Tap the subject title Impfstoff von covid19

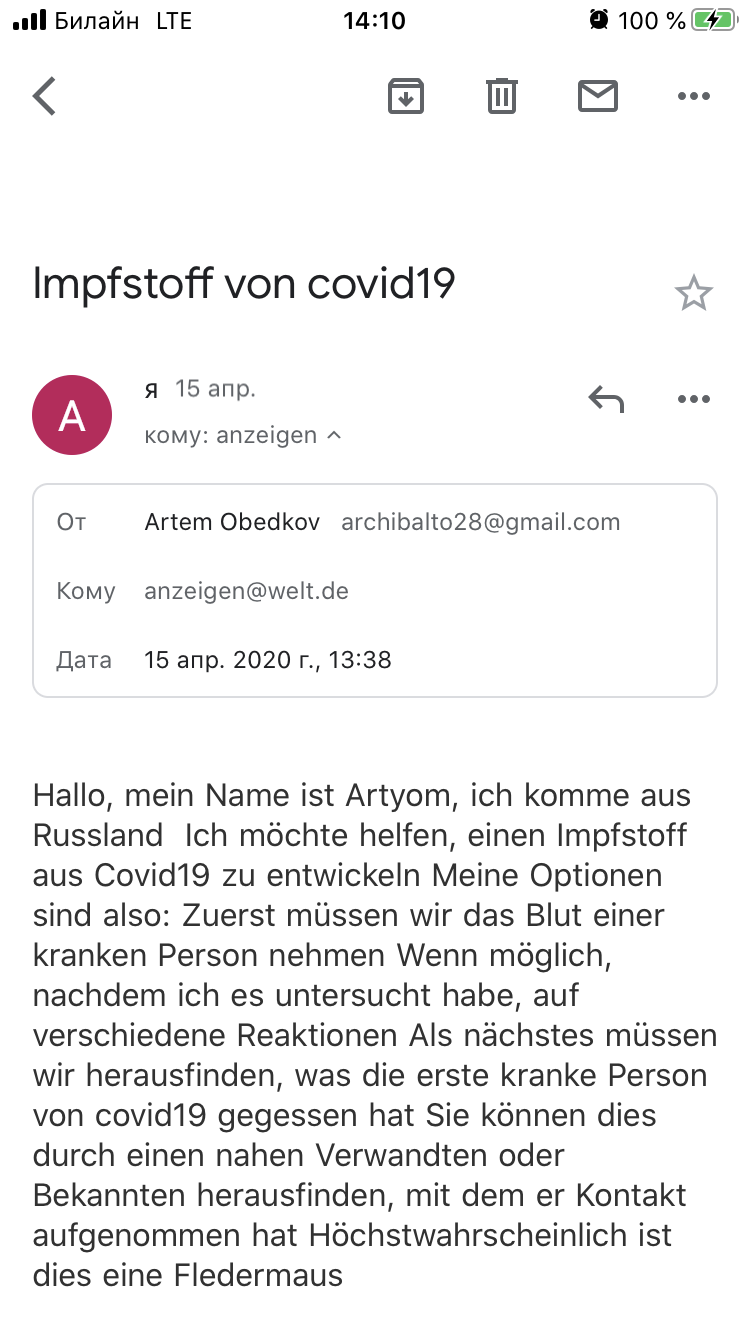[x=244, y=285]
